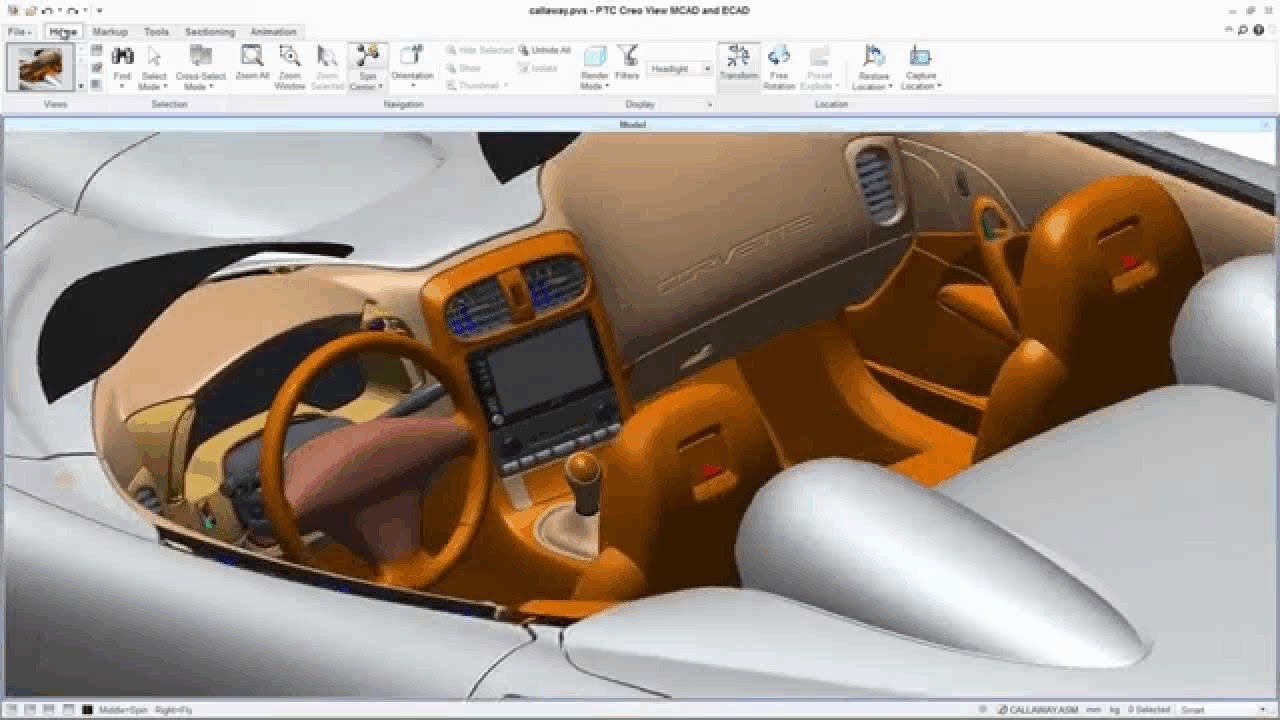Open the Smart selection combo in status bar
Image resolution: width=1280 pixels, height=720 pixels.
pyautogui.click(x=1222, y=709)
